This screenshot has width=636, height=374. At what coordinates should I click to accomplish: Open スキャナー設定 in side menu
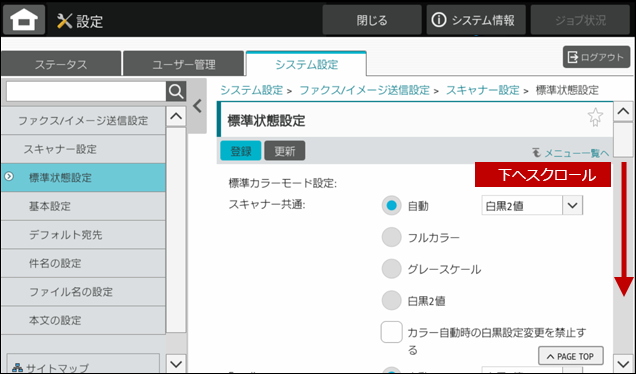83,149
